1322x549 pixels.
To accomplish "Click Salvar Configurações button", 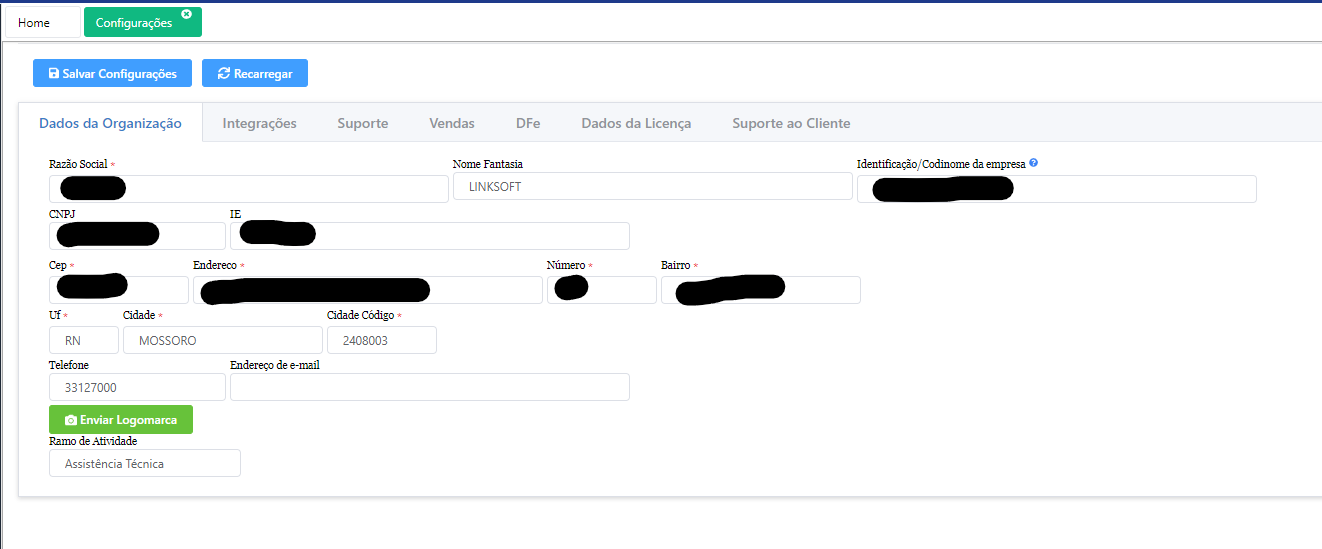I will (x=112, y=73).
